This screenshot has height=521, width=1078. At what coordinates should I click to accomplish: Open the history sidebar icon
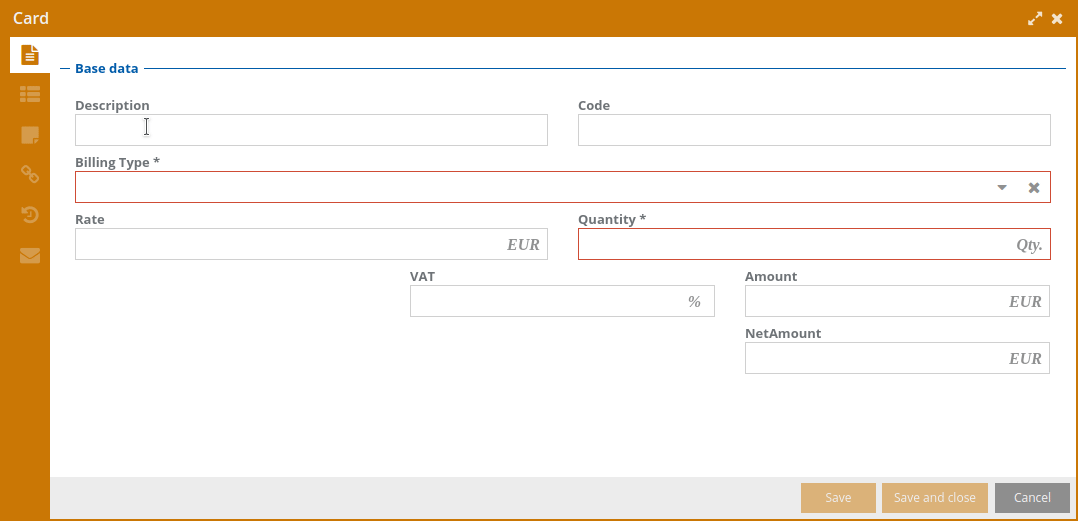pos(30,214)
